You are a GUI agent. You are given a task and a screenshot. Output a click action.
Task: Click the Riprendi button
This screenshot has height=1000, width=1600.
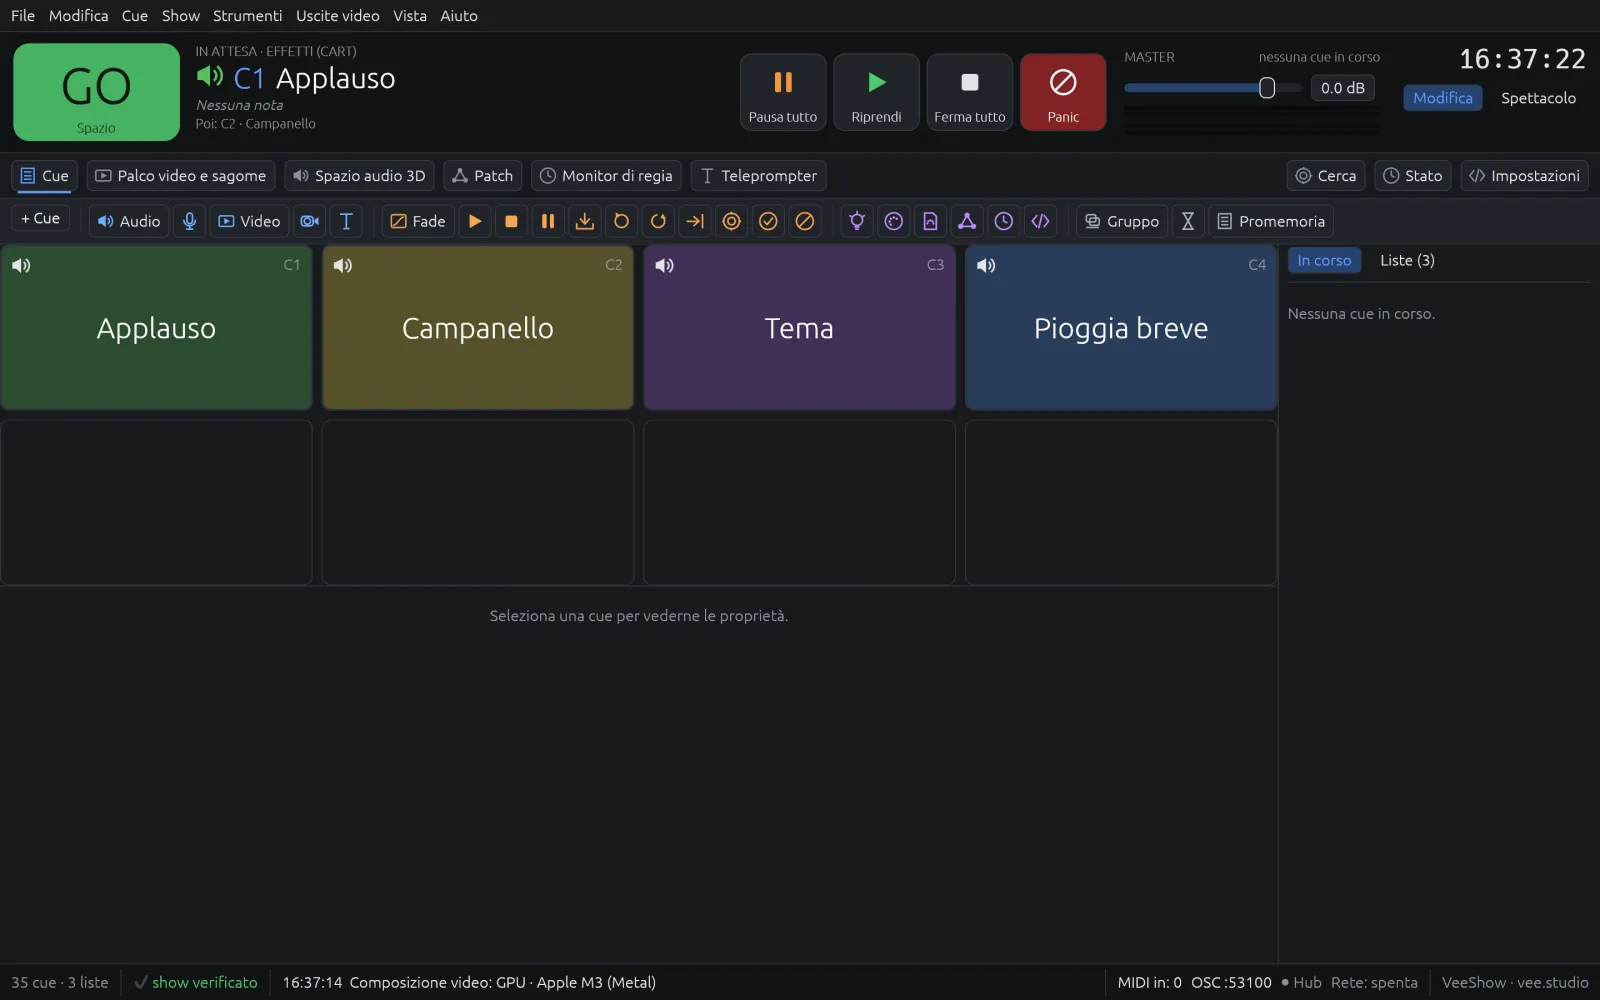click(876, 92)
